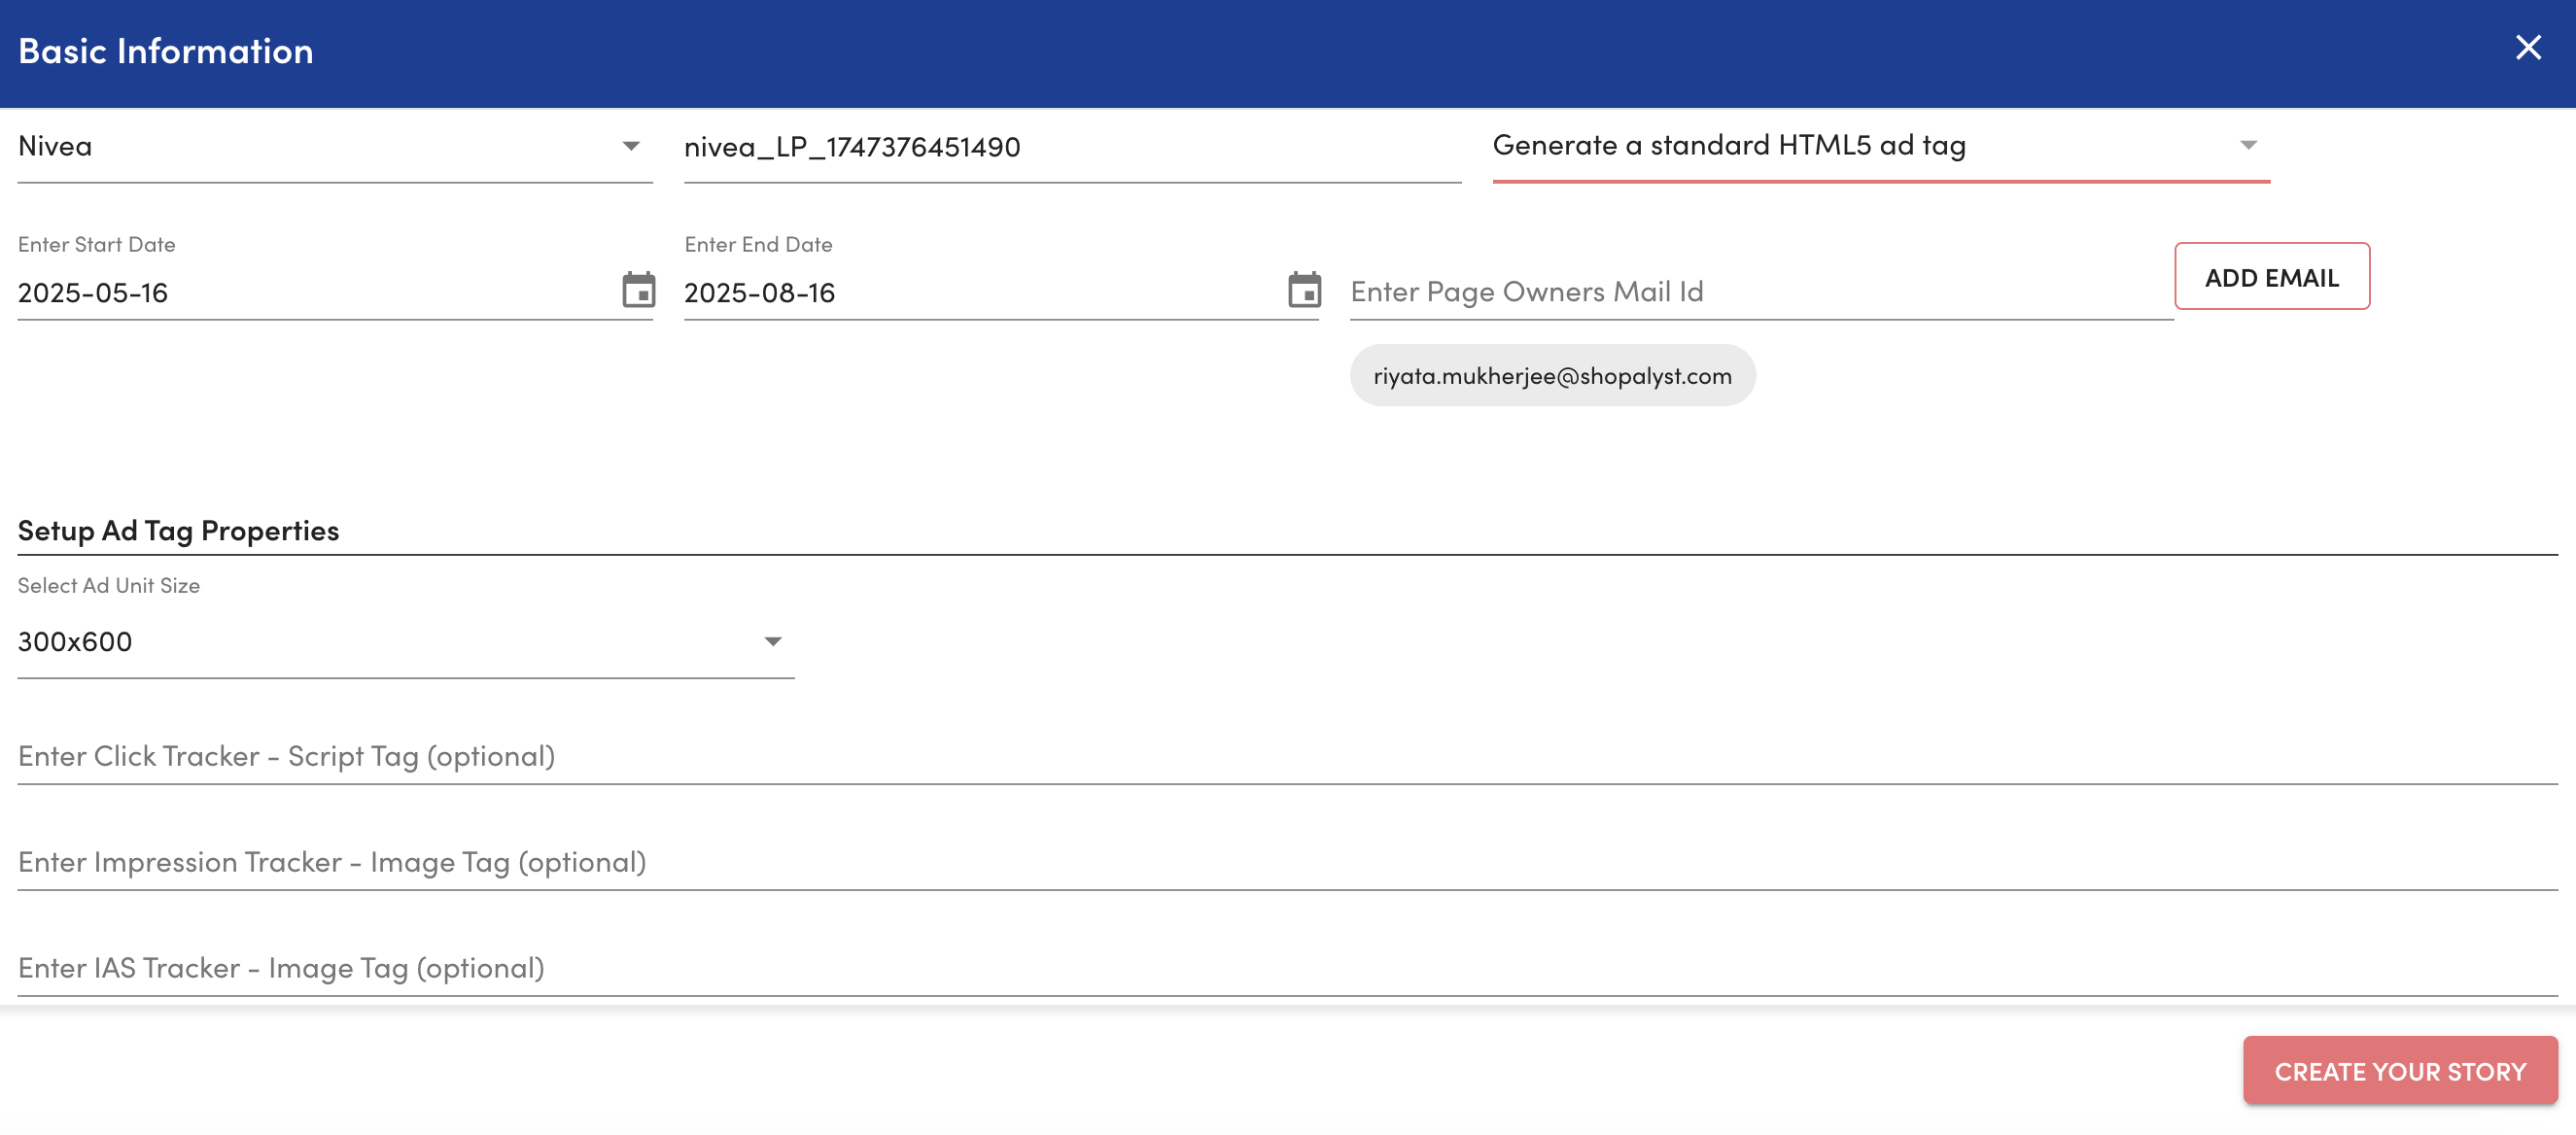Focus the Impression Tracker Image Tag field
Viewport: 2576px width, 1135px height.
(x=1286, y=862)
